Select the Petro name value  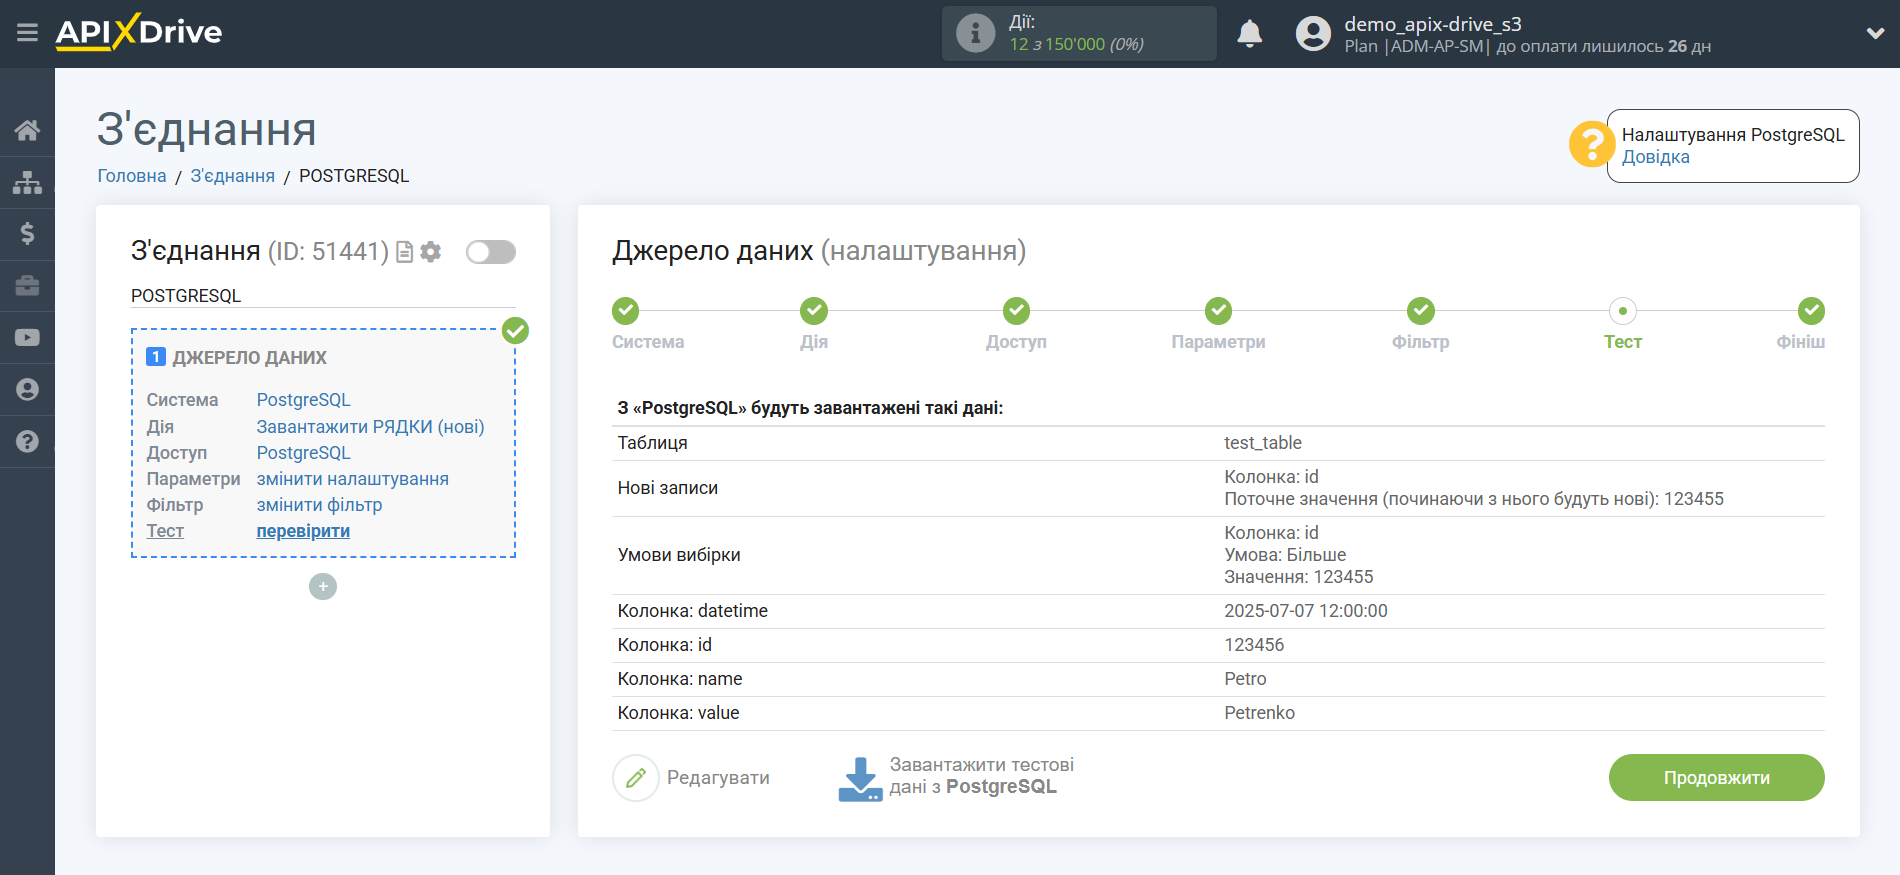tap(1245, 679)
